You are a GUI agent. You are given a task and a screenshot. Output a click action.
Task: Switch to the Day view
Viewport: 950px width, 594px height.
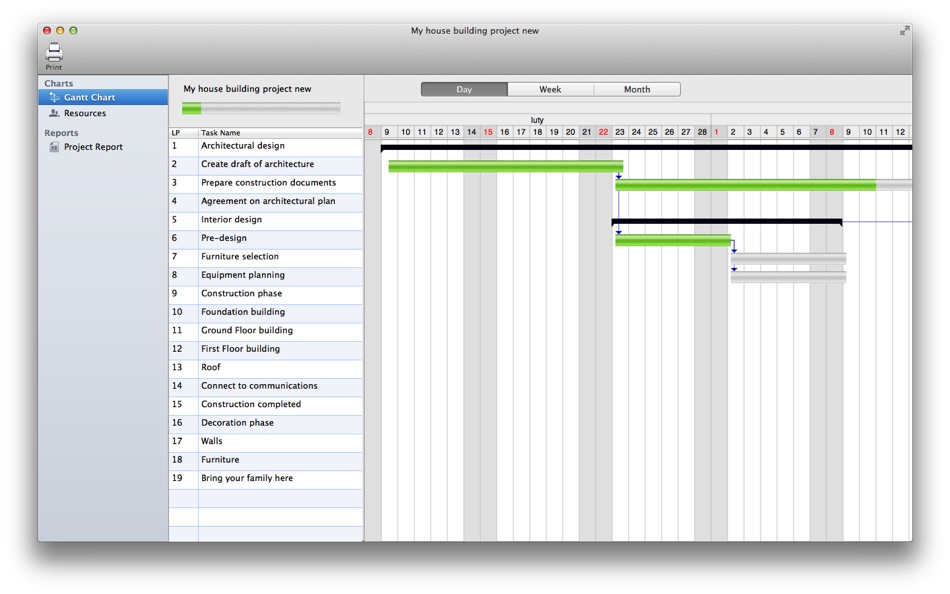[x=464, y=89]
